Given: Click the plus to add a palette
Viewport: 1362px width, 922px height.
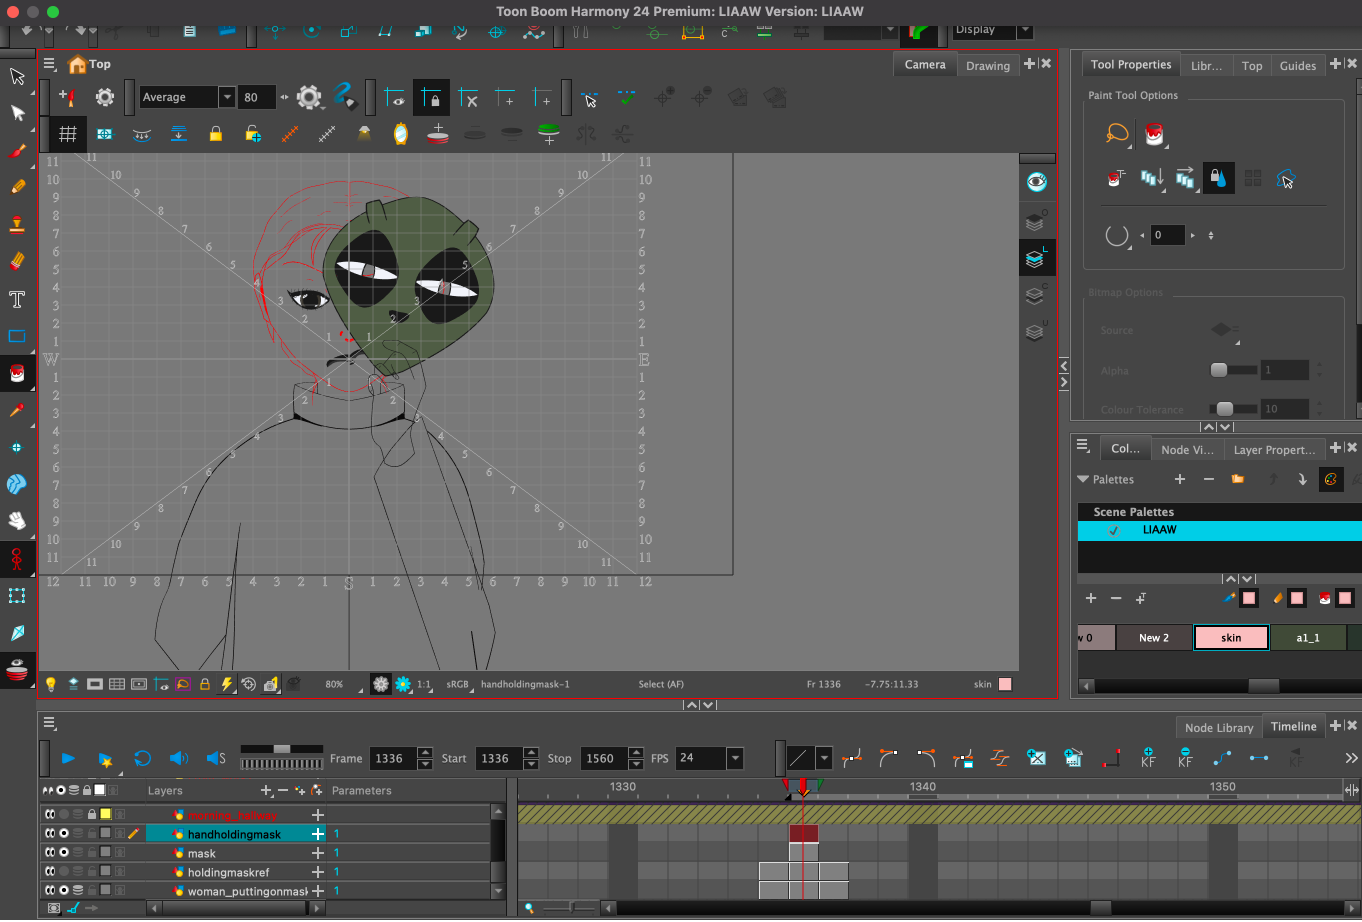Looking at the screenshot, I should point(1180,479).
